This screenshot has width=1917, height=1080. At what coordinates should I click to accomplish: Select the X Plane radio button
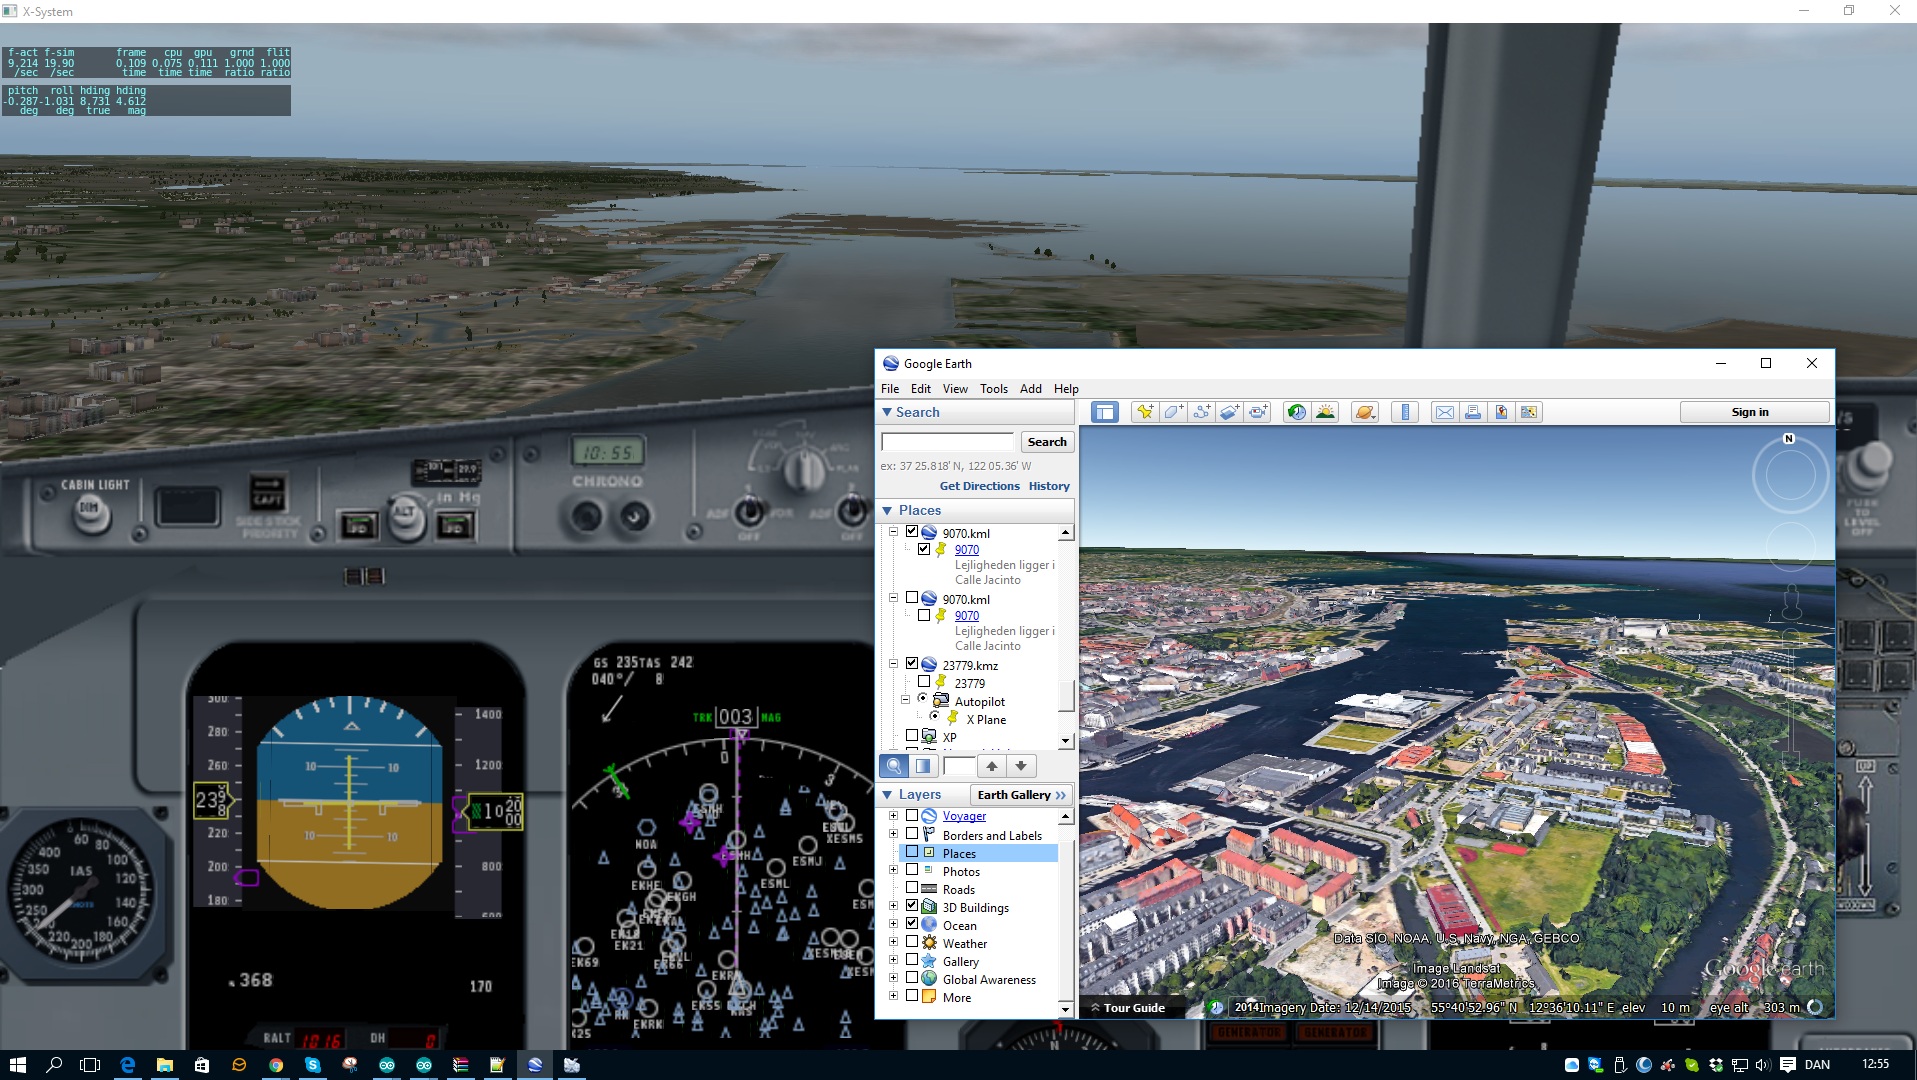coord(935,717)
